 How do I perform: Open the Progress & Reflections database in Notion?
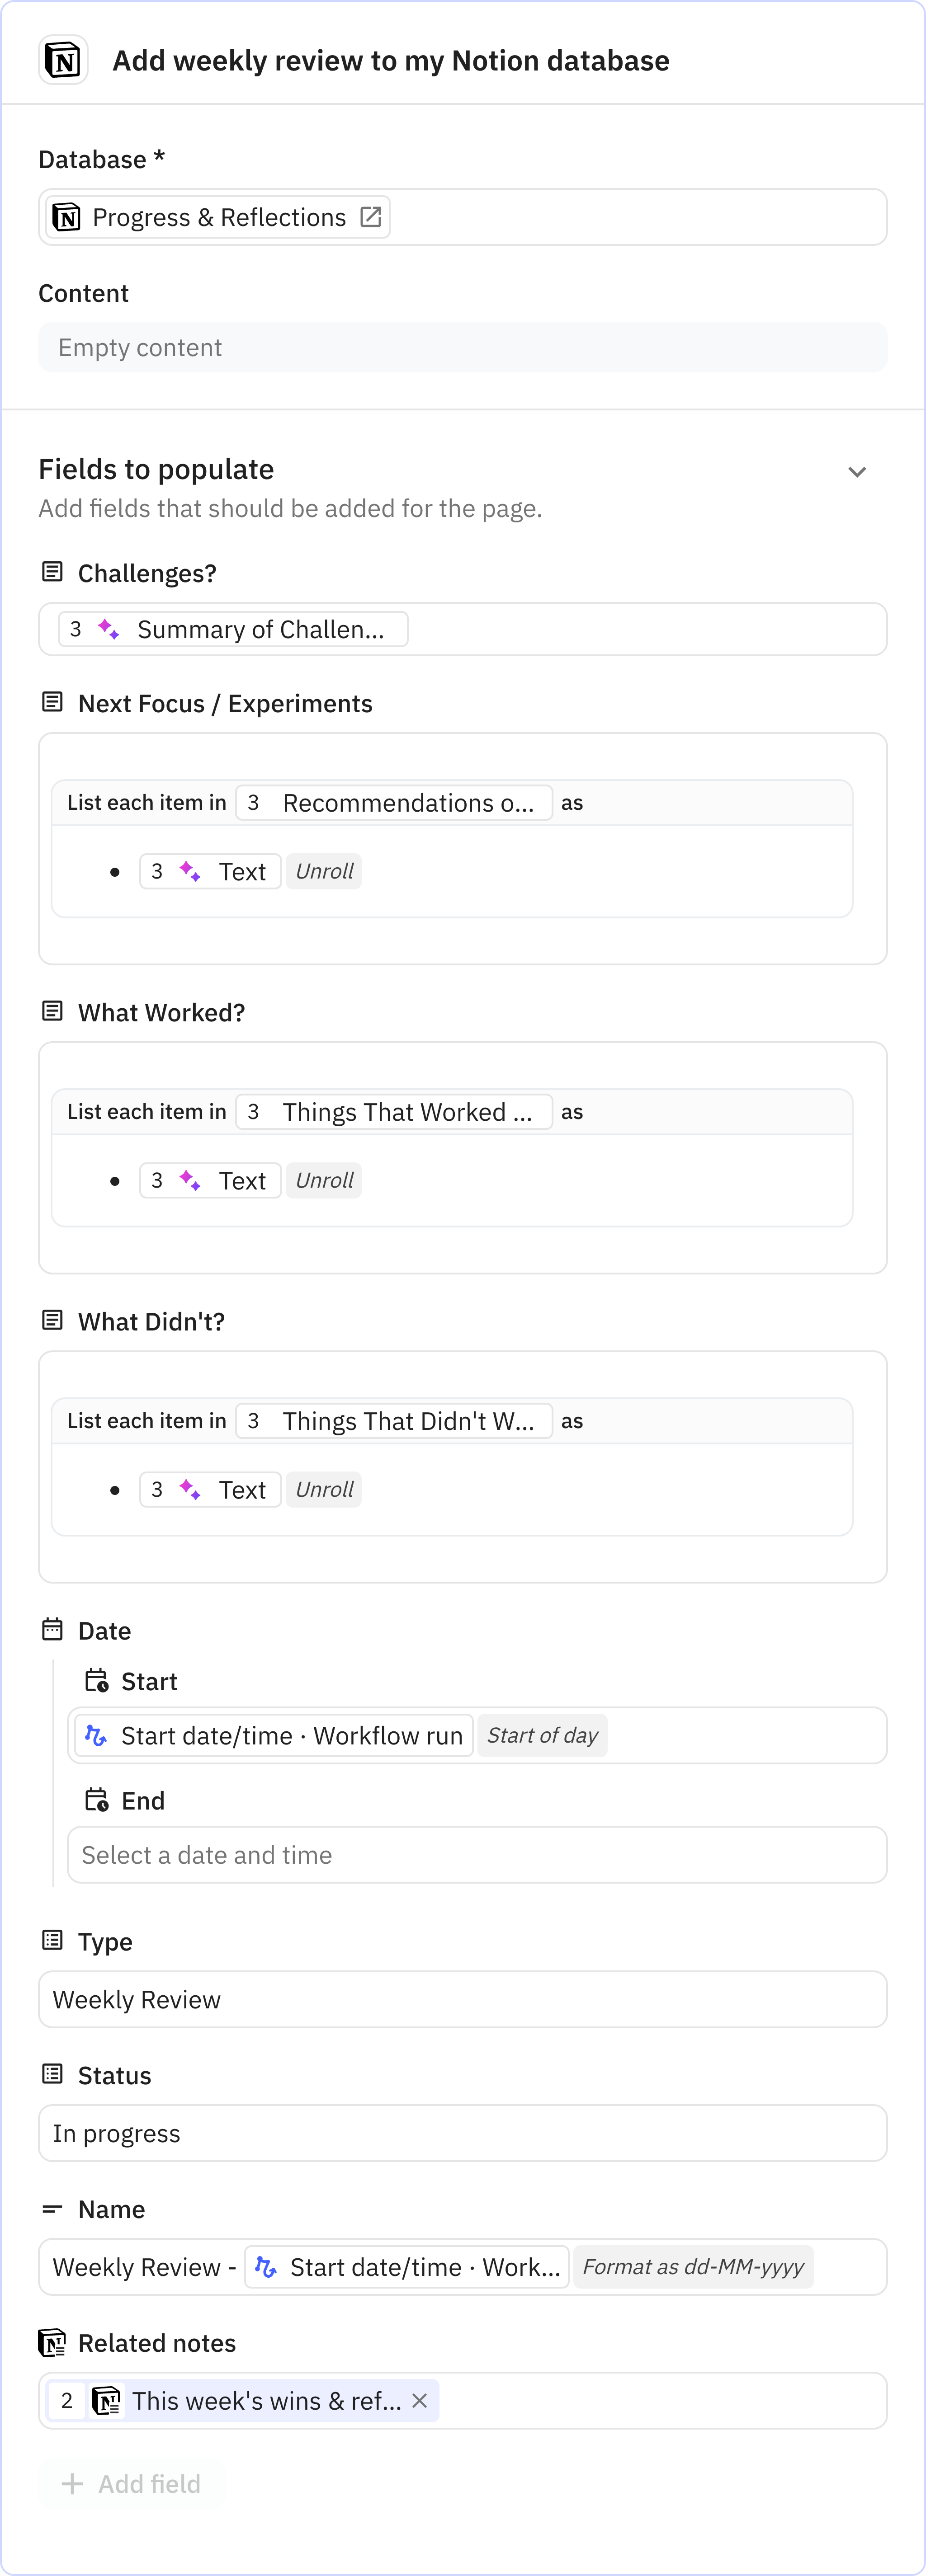pos(371,216)
